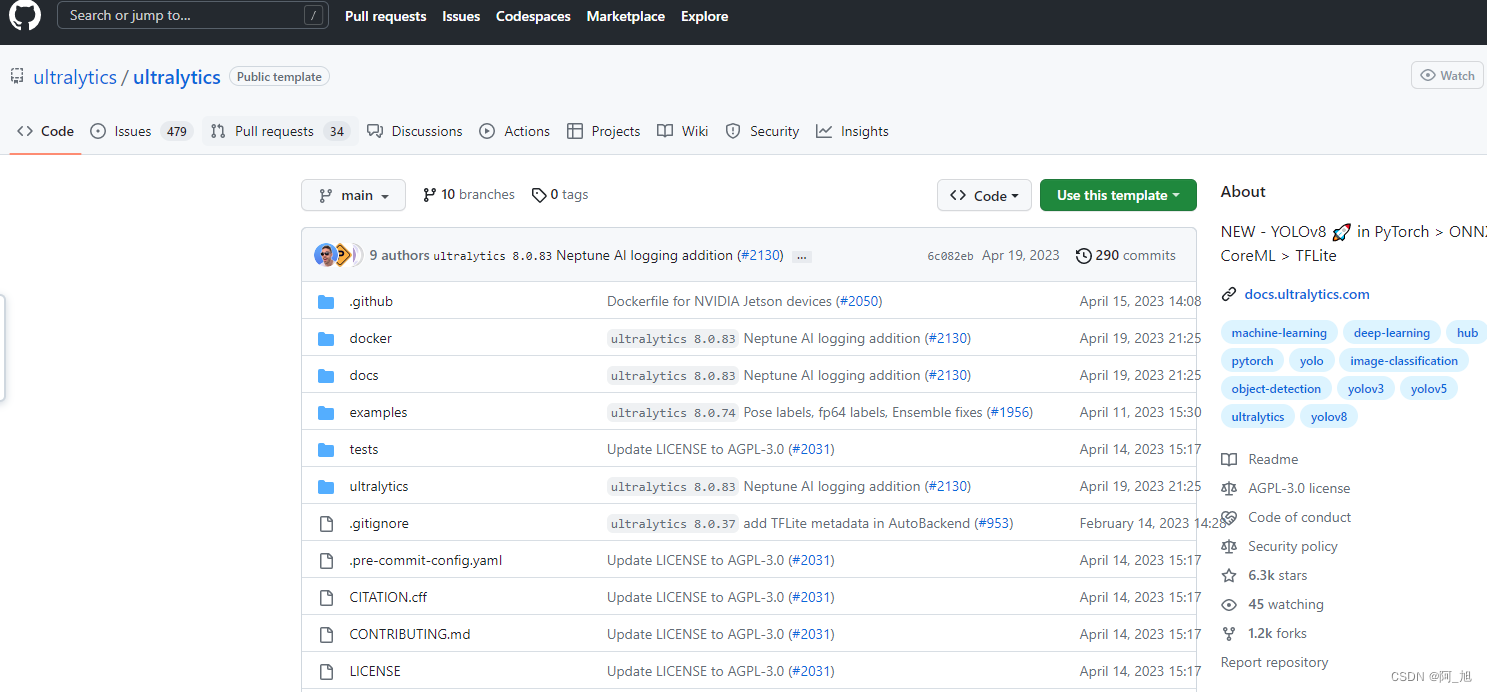
Task: Open commit hash 6c082eb
Action: [x=950, y=256]
